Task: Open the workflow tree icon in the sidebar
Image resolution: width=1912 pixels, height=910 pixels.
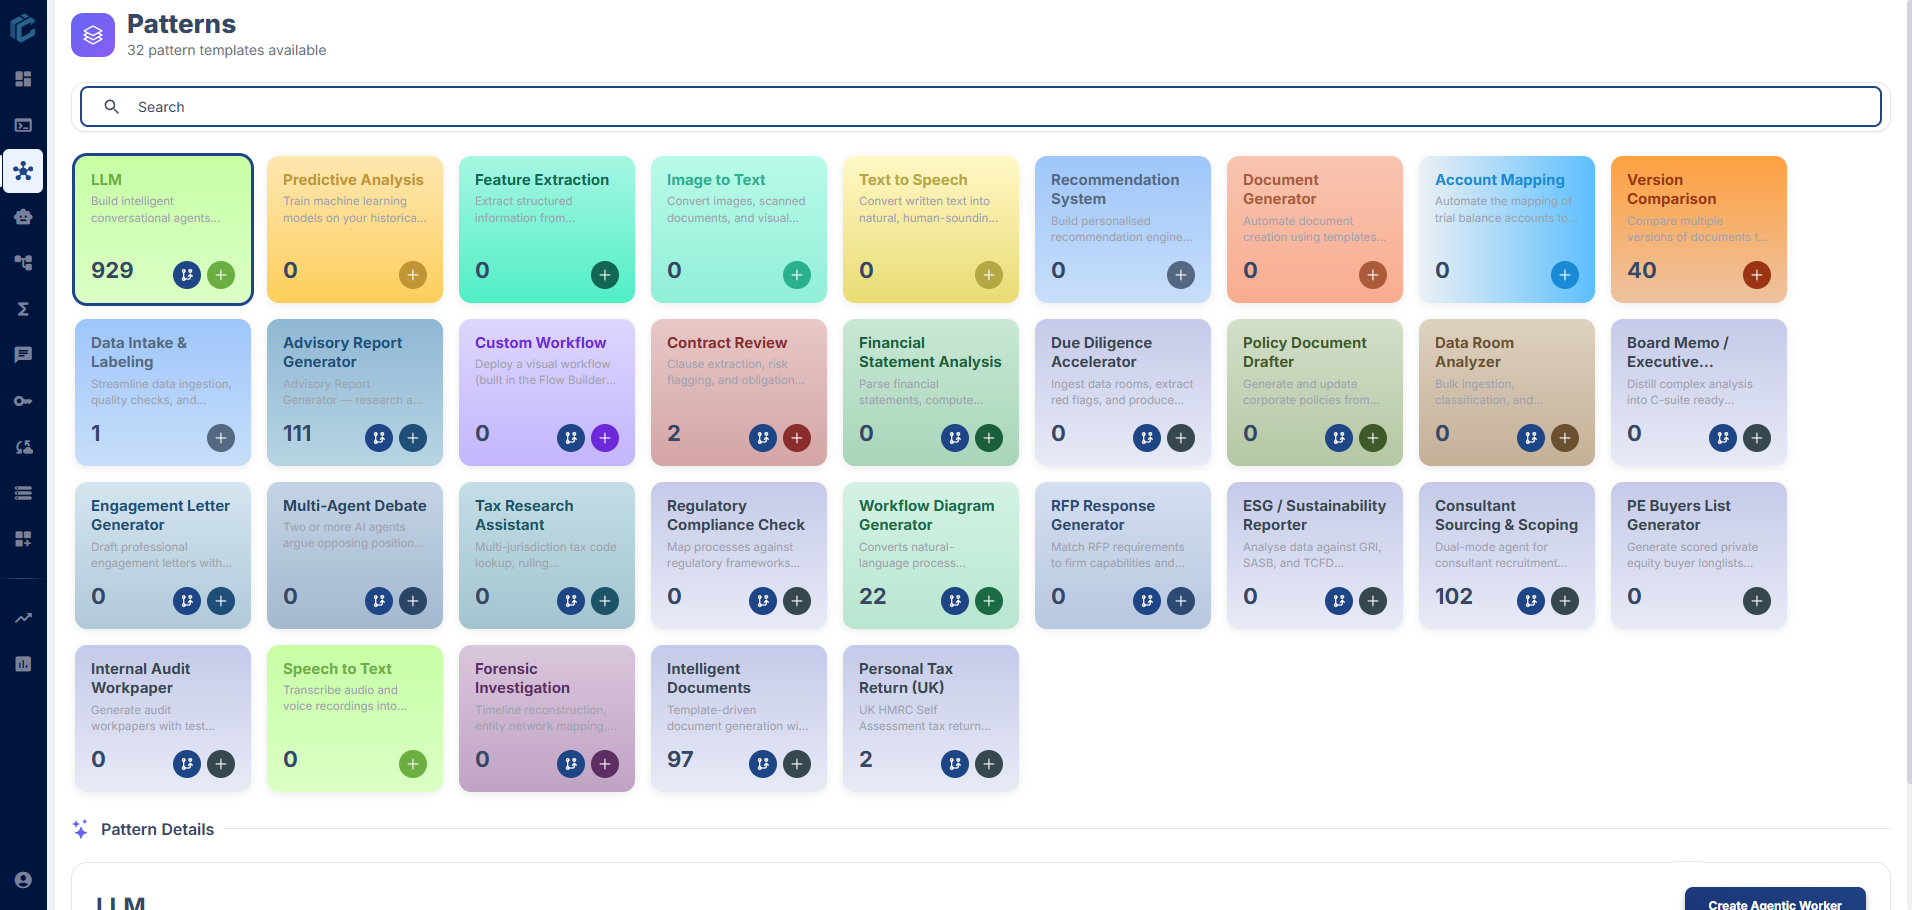Action: 23,263
